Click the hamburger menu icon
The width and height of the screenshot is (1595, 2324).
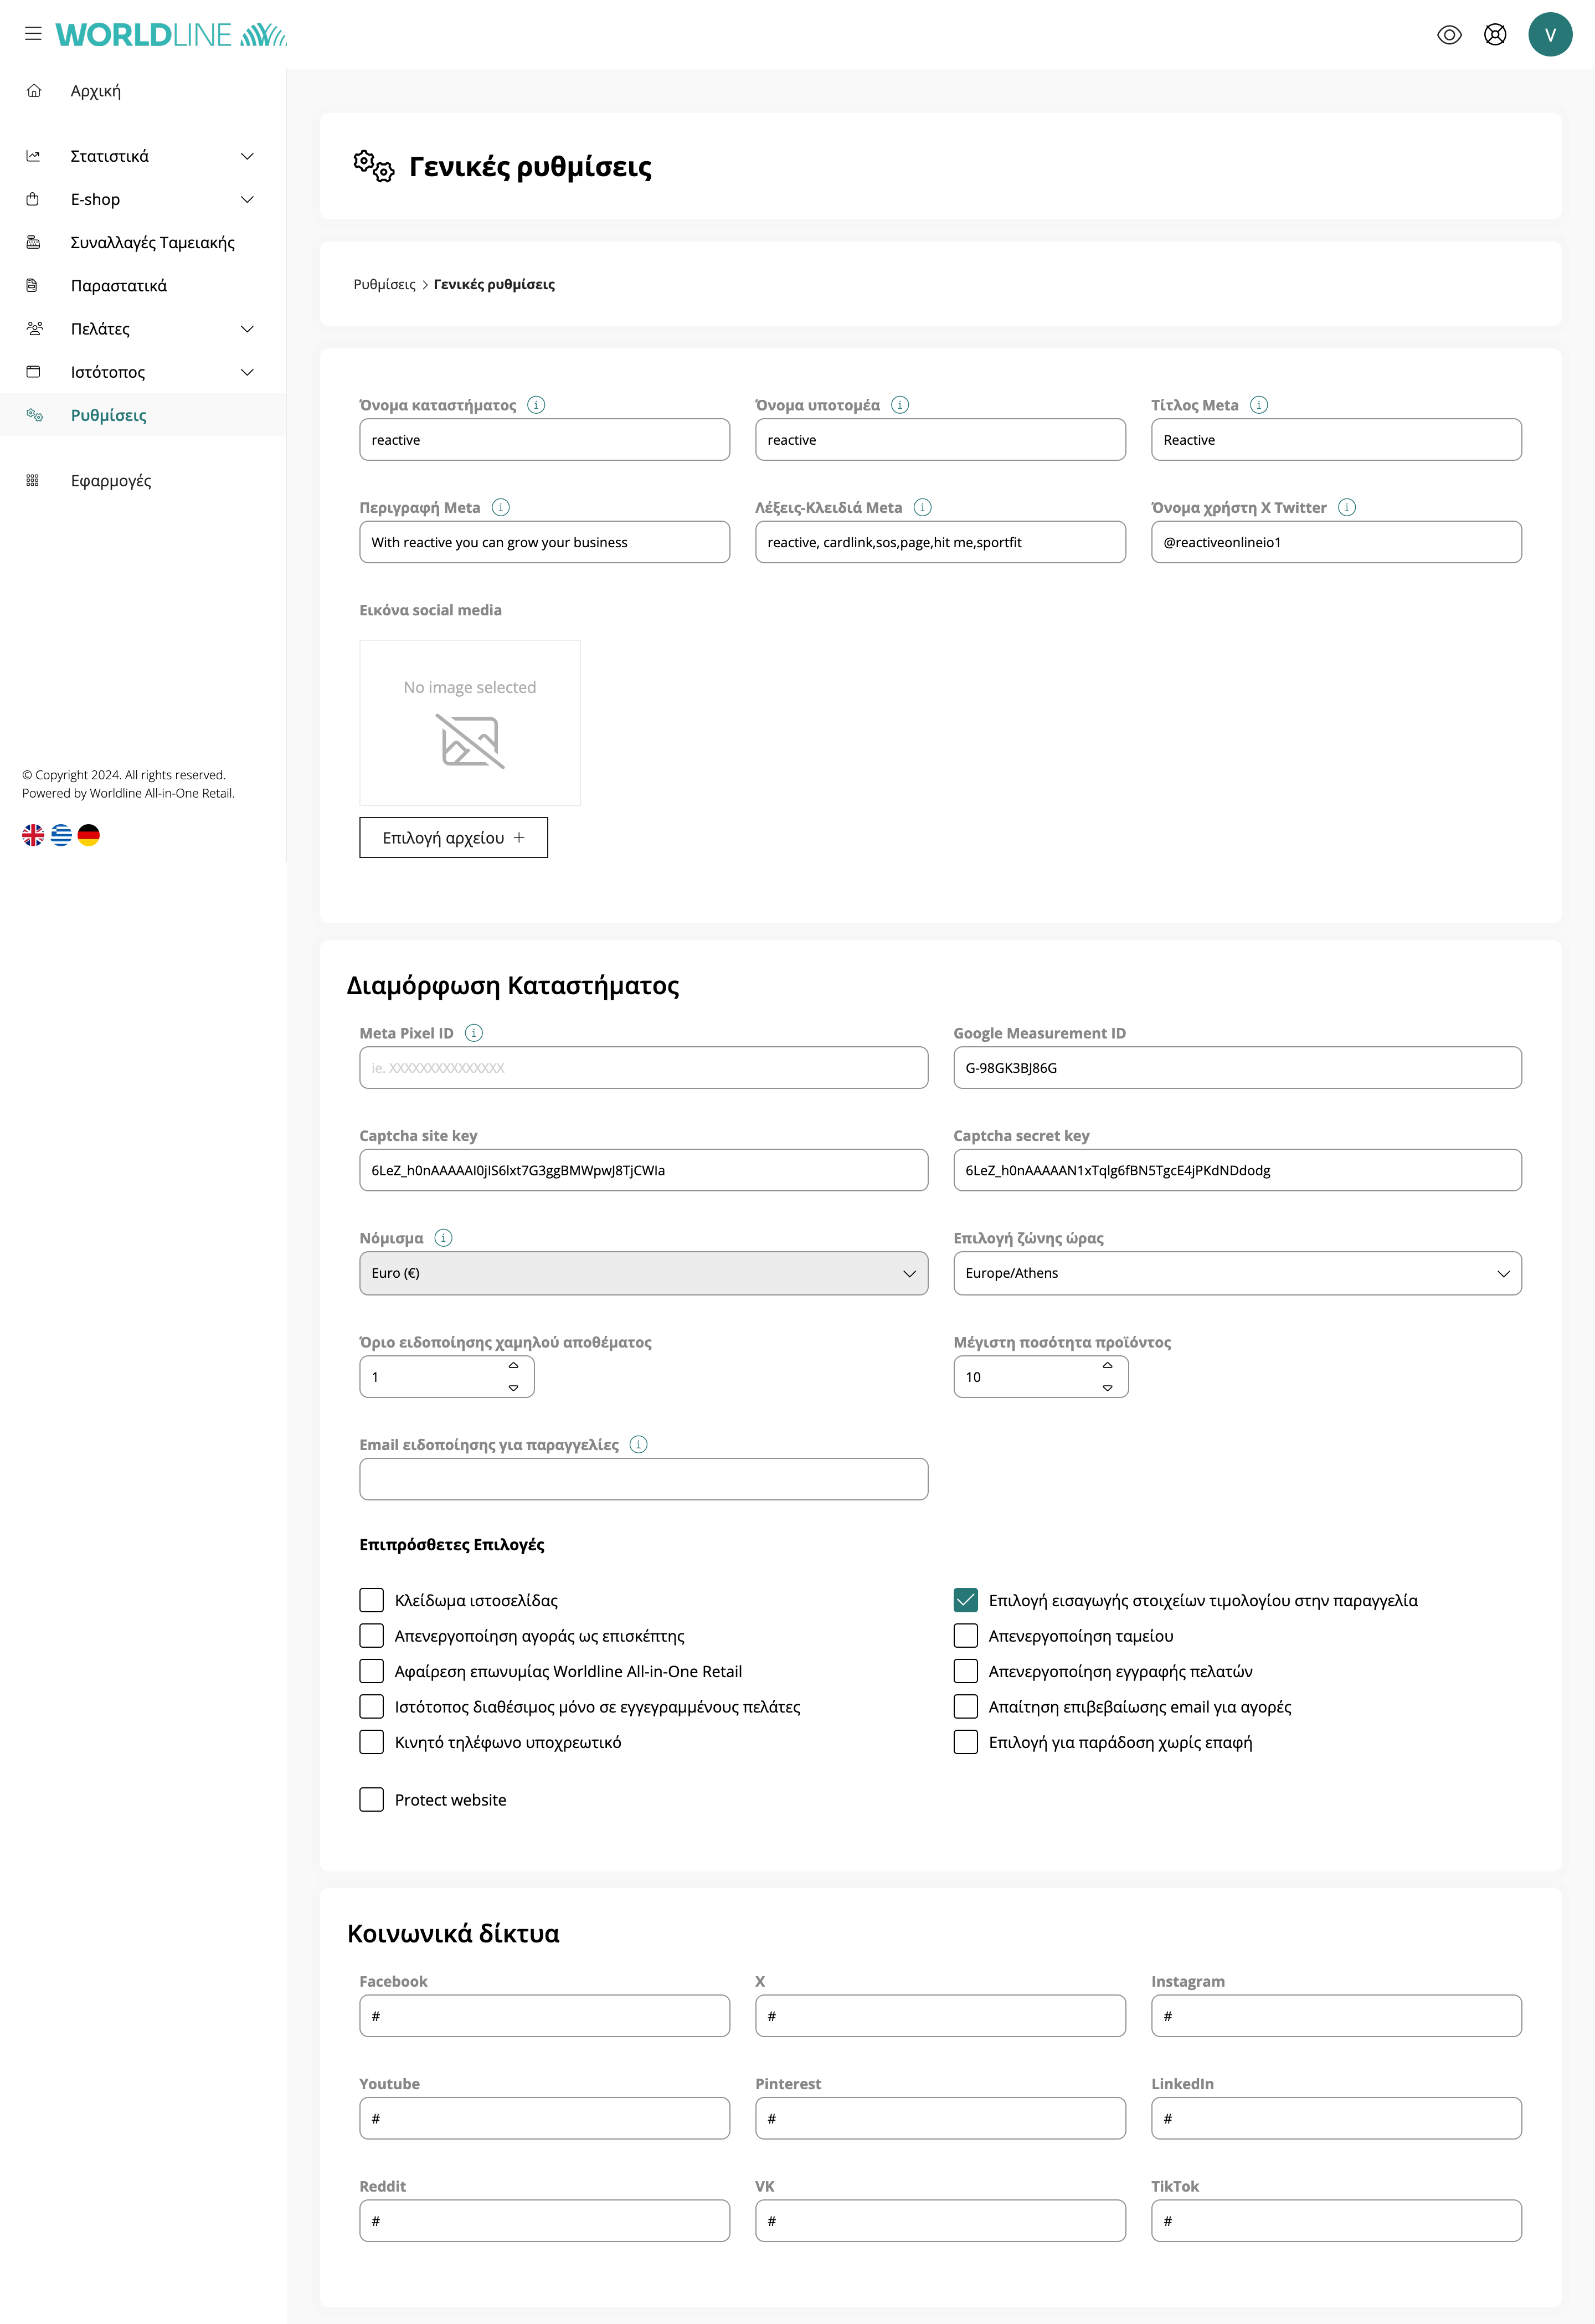click(33, 34)
